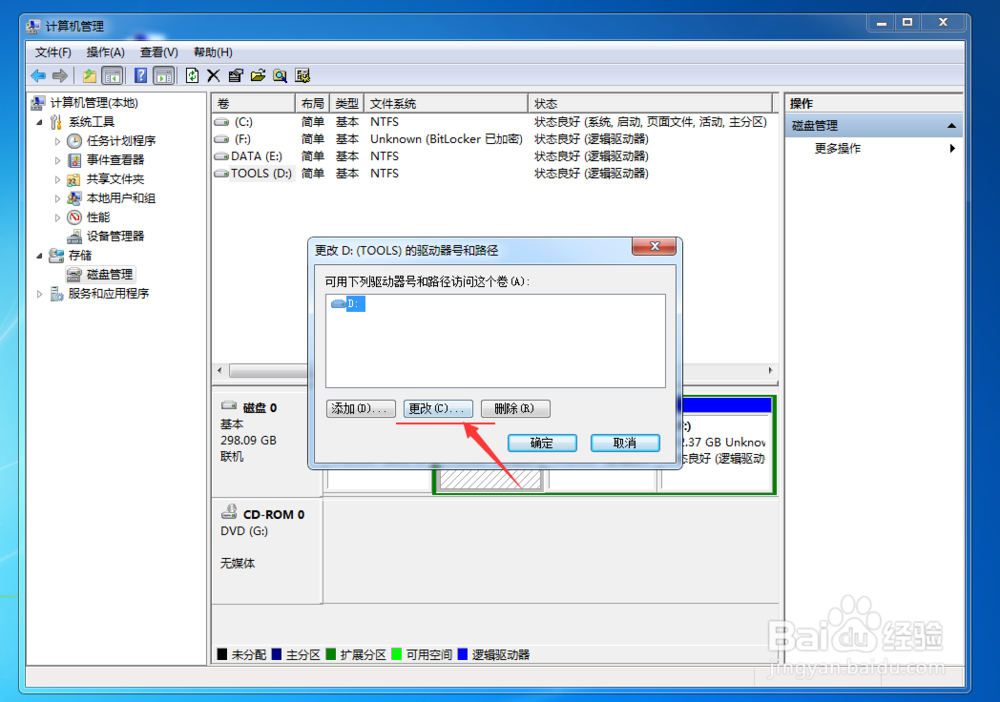Sort by the File System (文件系统) column header
The width and height of the screenshot is (1000, 702).
tap(446, 103)
